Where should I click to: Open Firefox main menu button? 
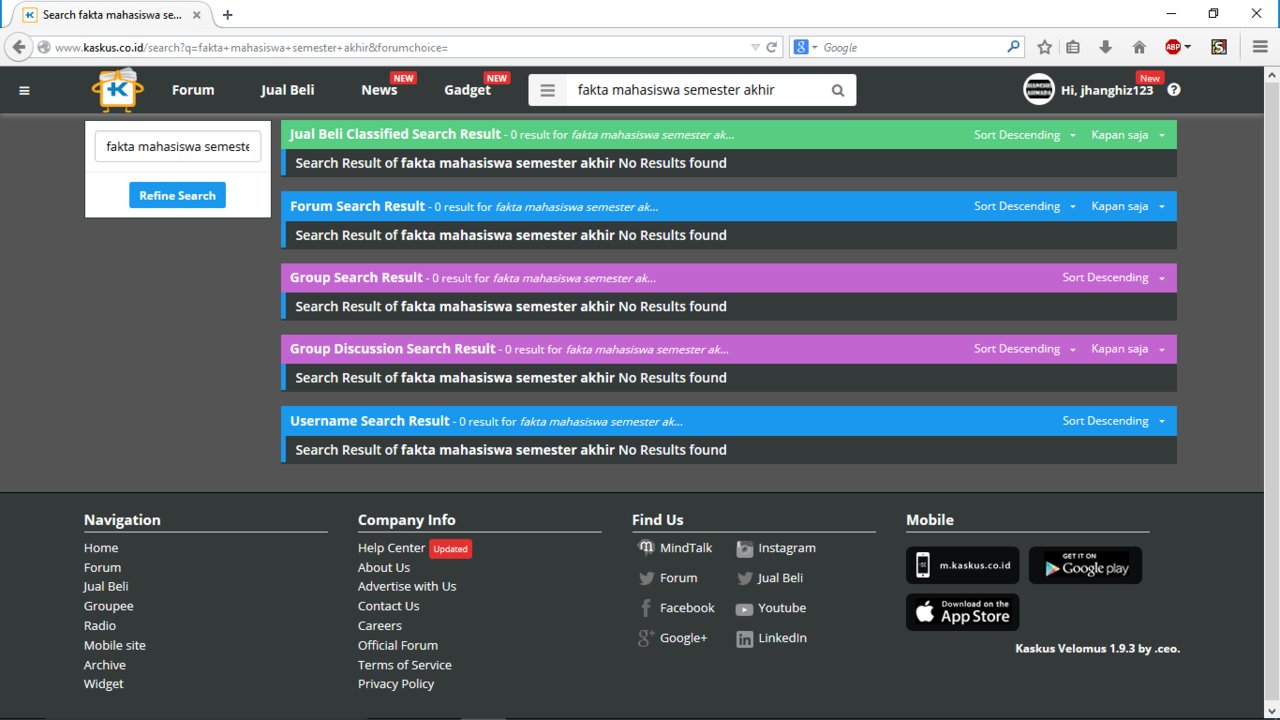point(1260,47)
